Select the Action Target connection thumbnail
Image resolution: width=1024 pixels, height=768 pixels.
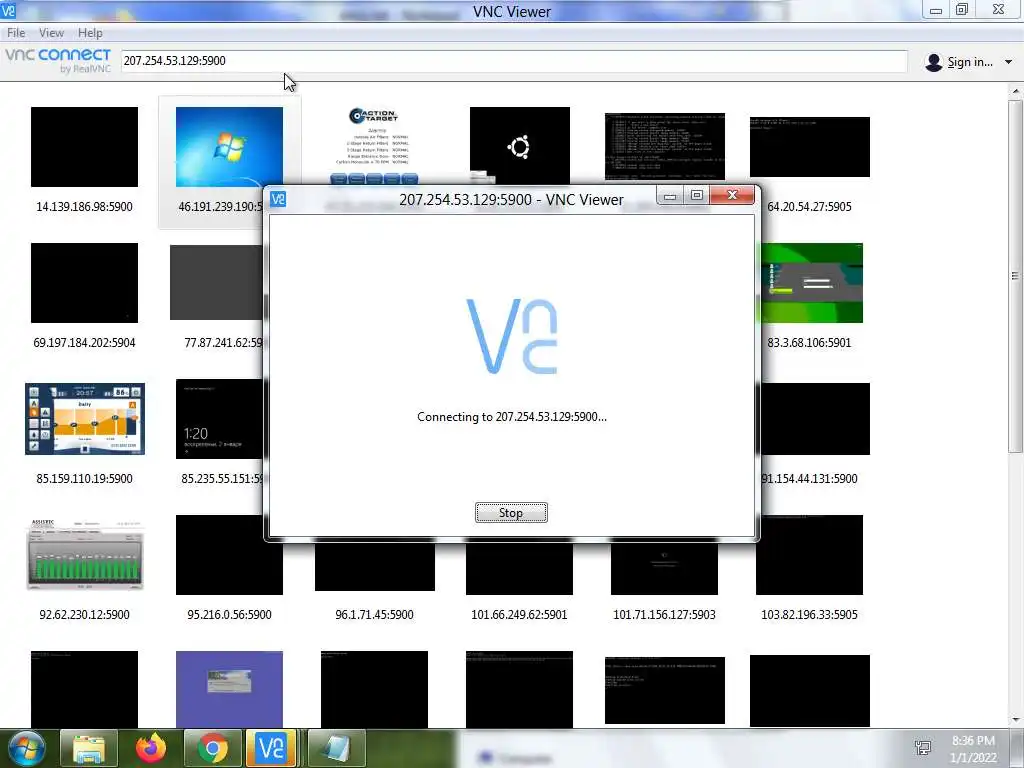374,145
